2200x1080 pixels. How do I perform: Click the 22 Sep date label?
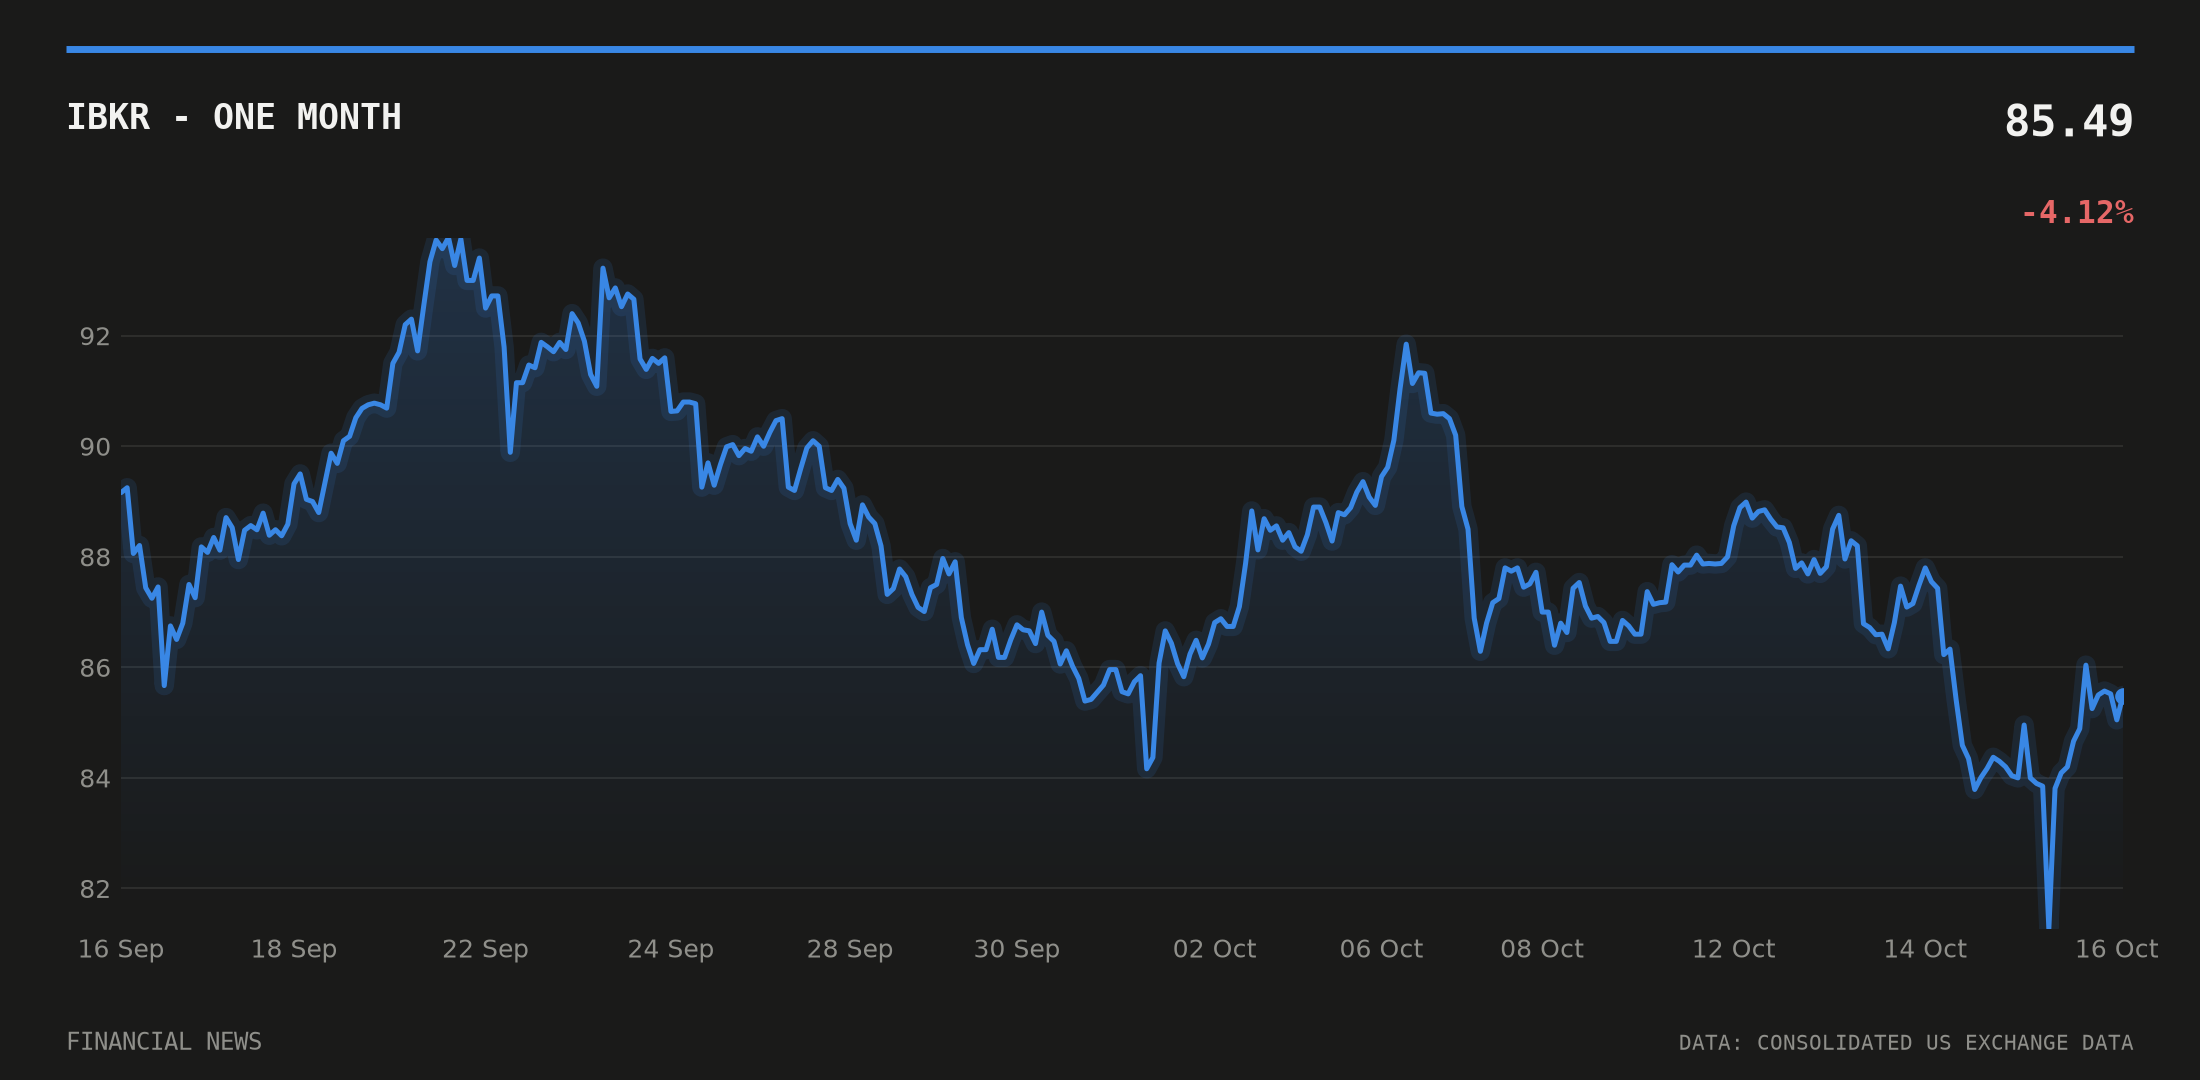[485, 949]
